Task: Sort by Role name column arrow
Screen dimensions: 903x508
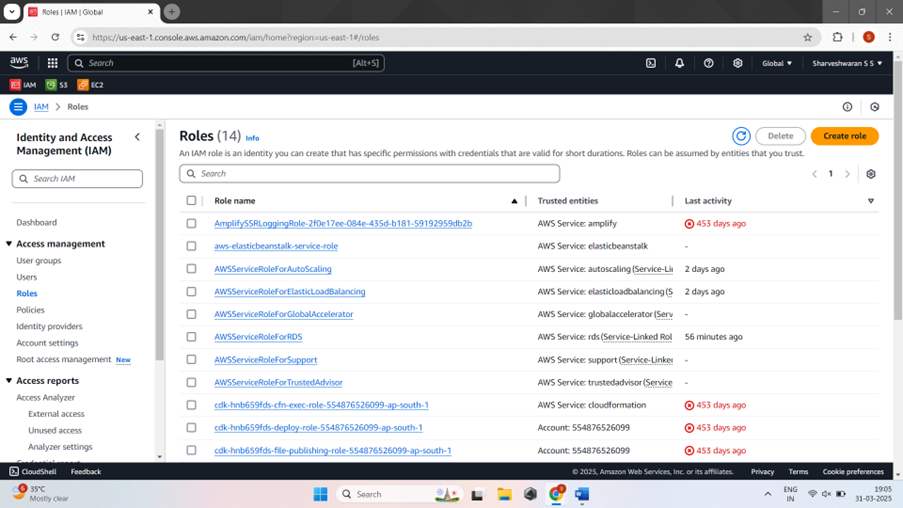Action: click(x=514, y=201)
